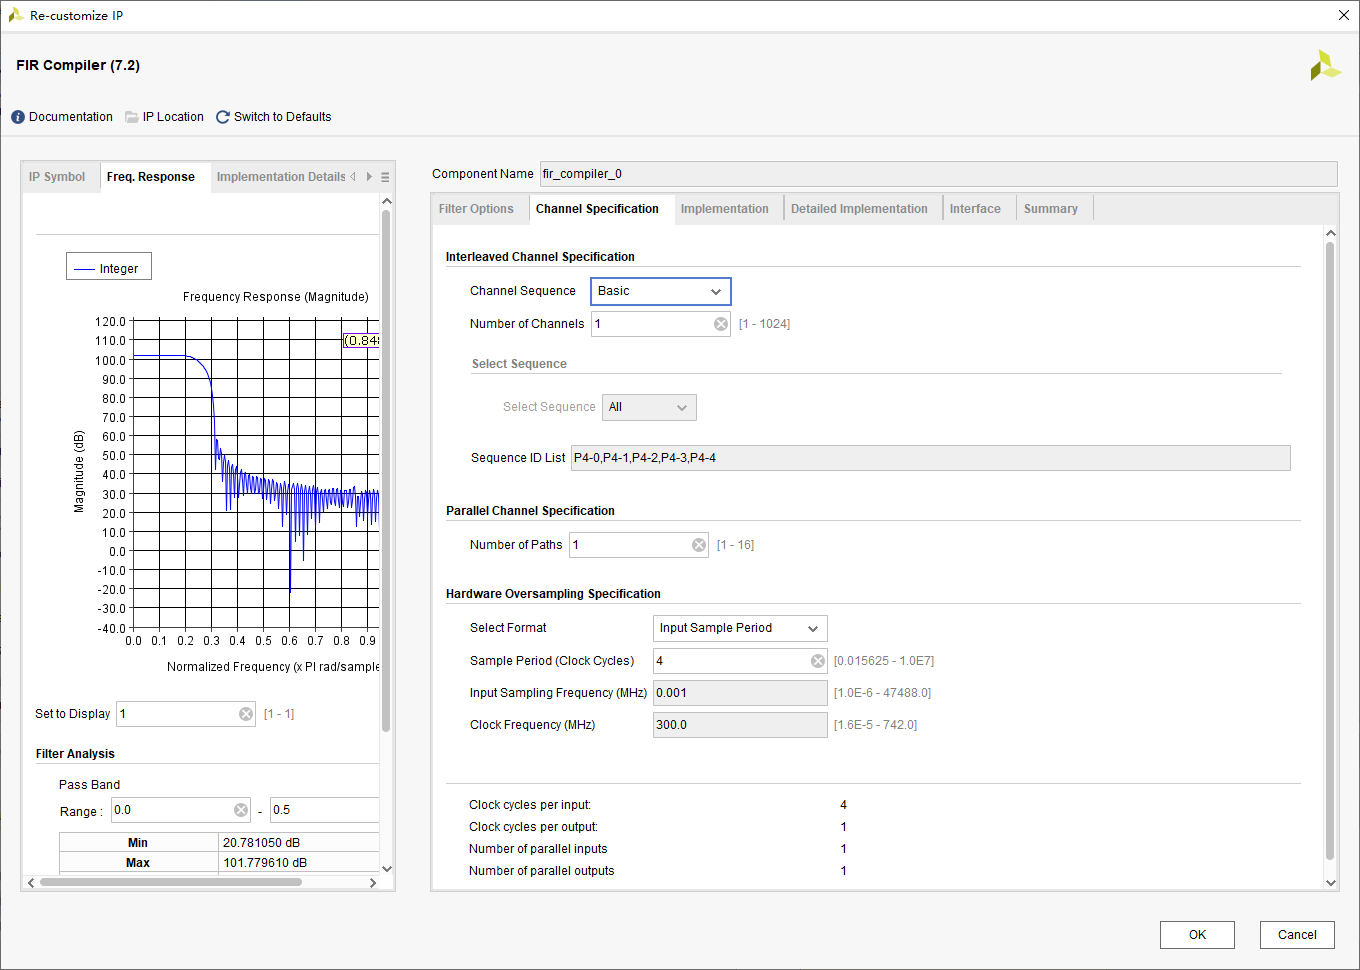Image resolution: width=1360 pixels, height=970 pixels.
Task: Open the left panel tab list menu
Action: [x=385, y=177]
